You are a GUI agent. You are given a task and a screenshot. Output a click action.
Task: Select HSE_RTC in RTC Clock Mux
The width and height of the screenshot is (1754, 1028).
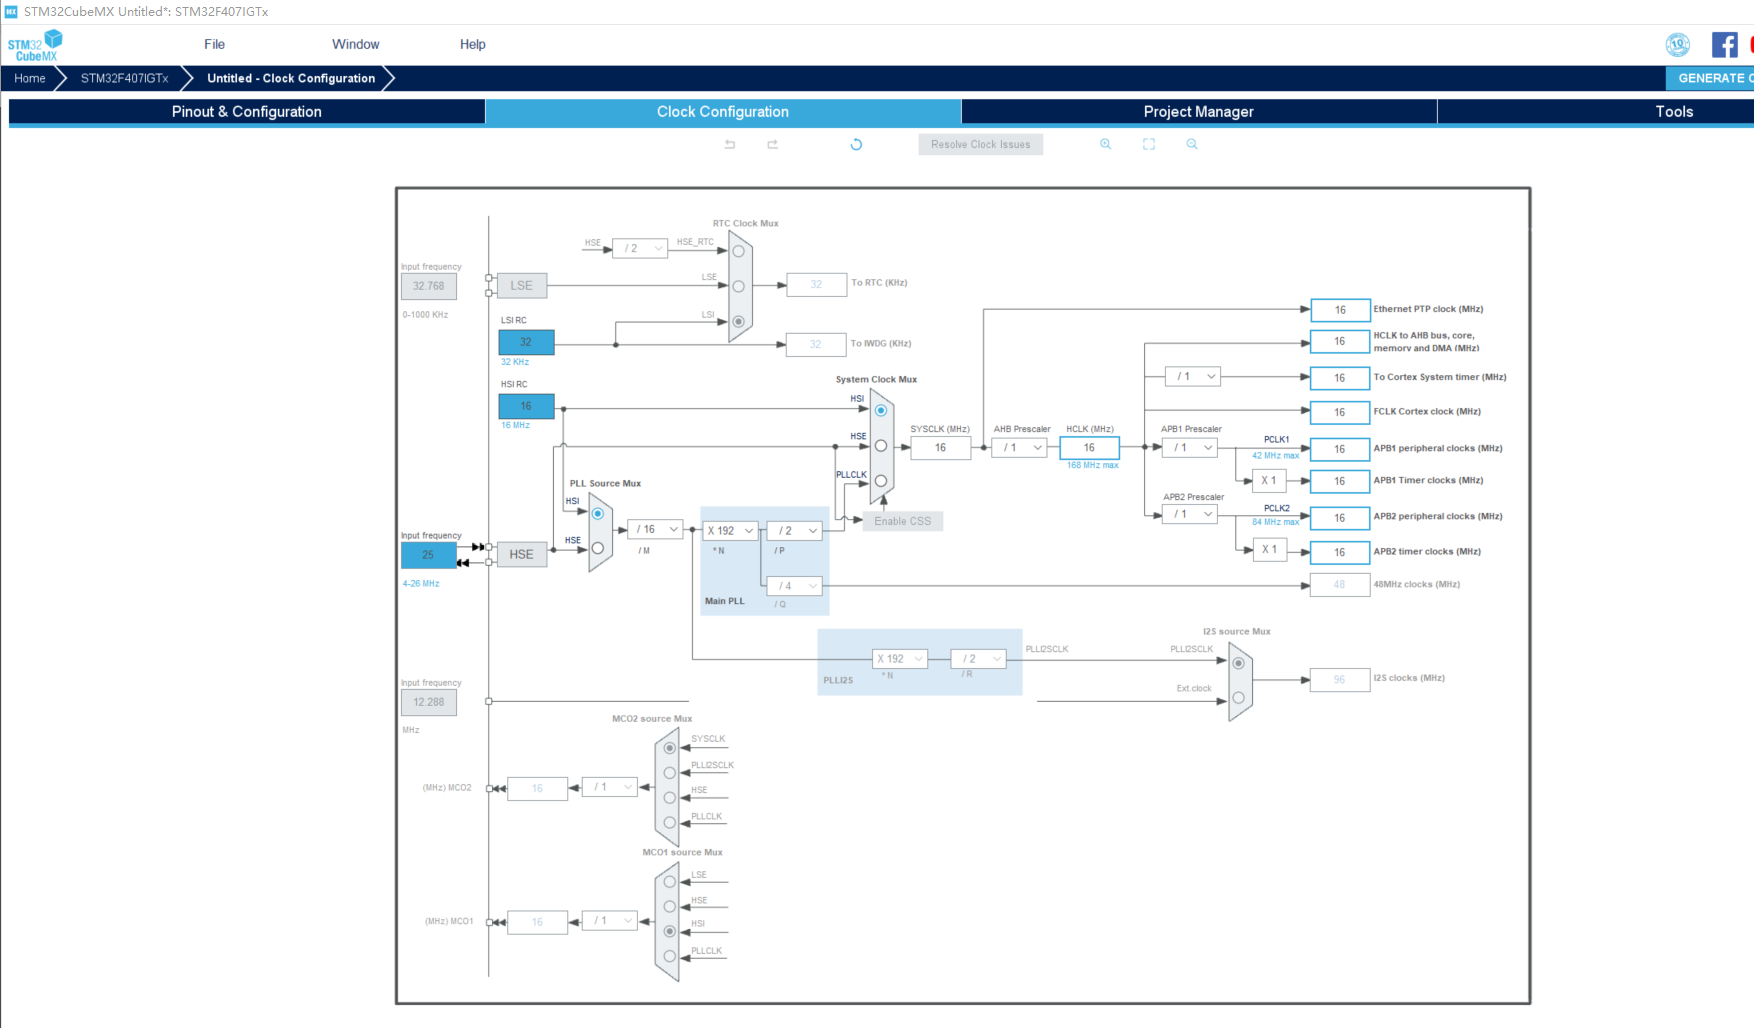(739, 251)
